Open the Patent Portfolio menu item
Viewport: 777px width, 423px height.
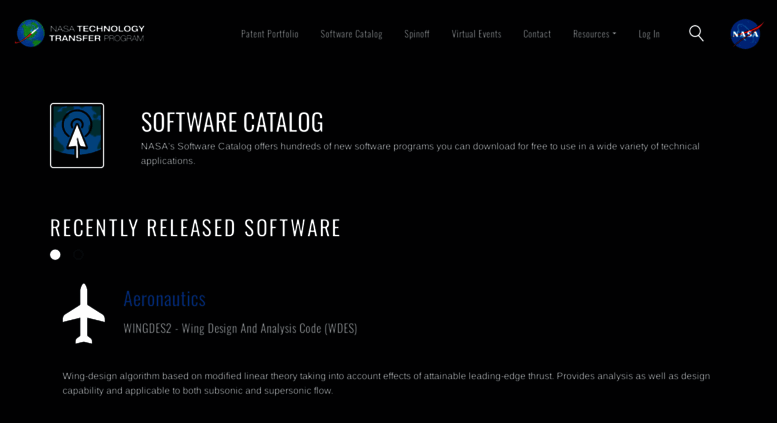coord(270,34)
